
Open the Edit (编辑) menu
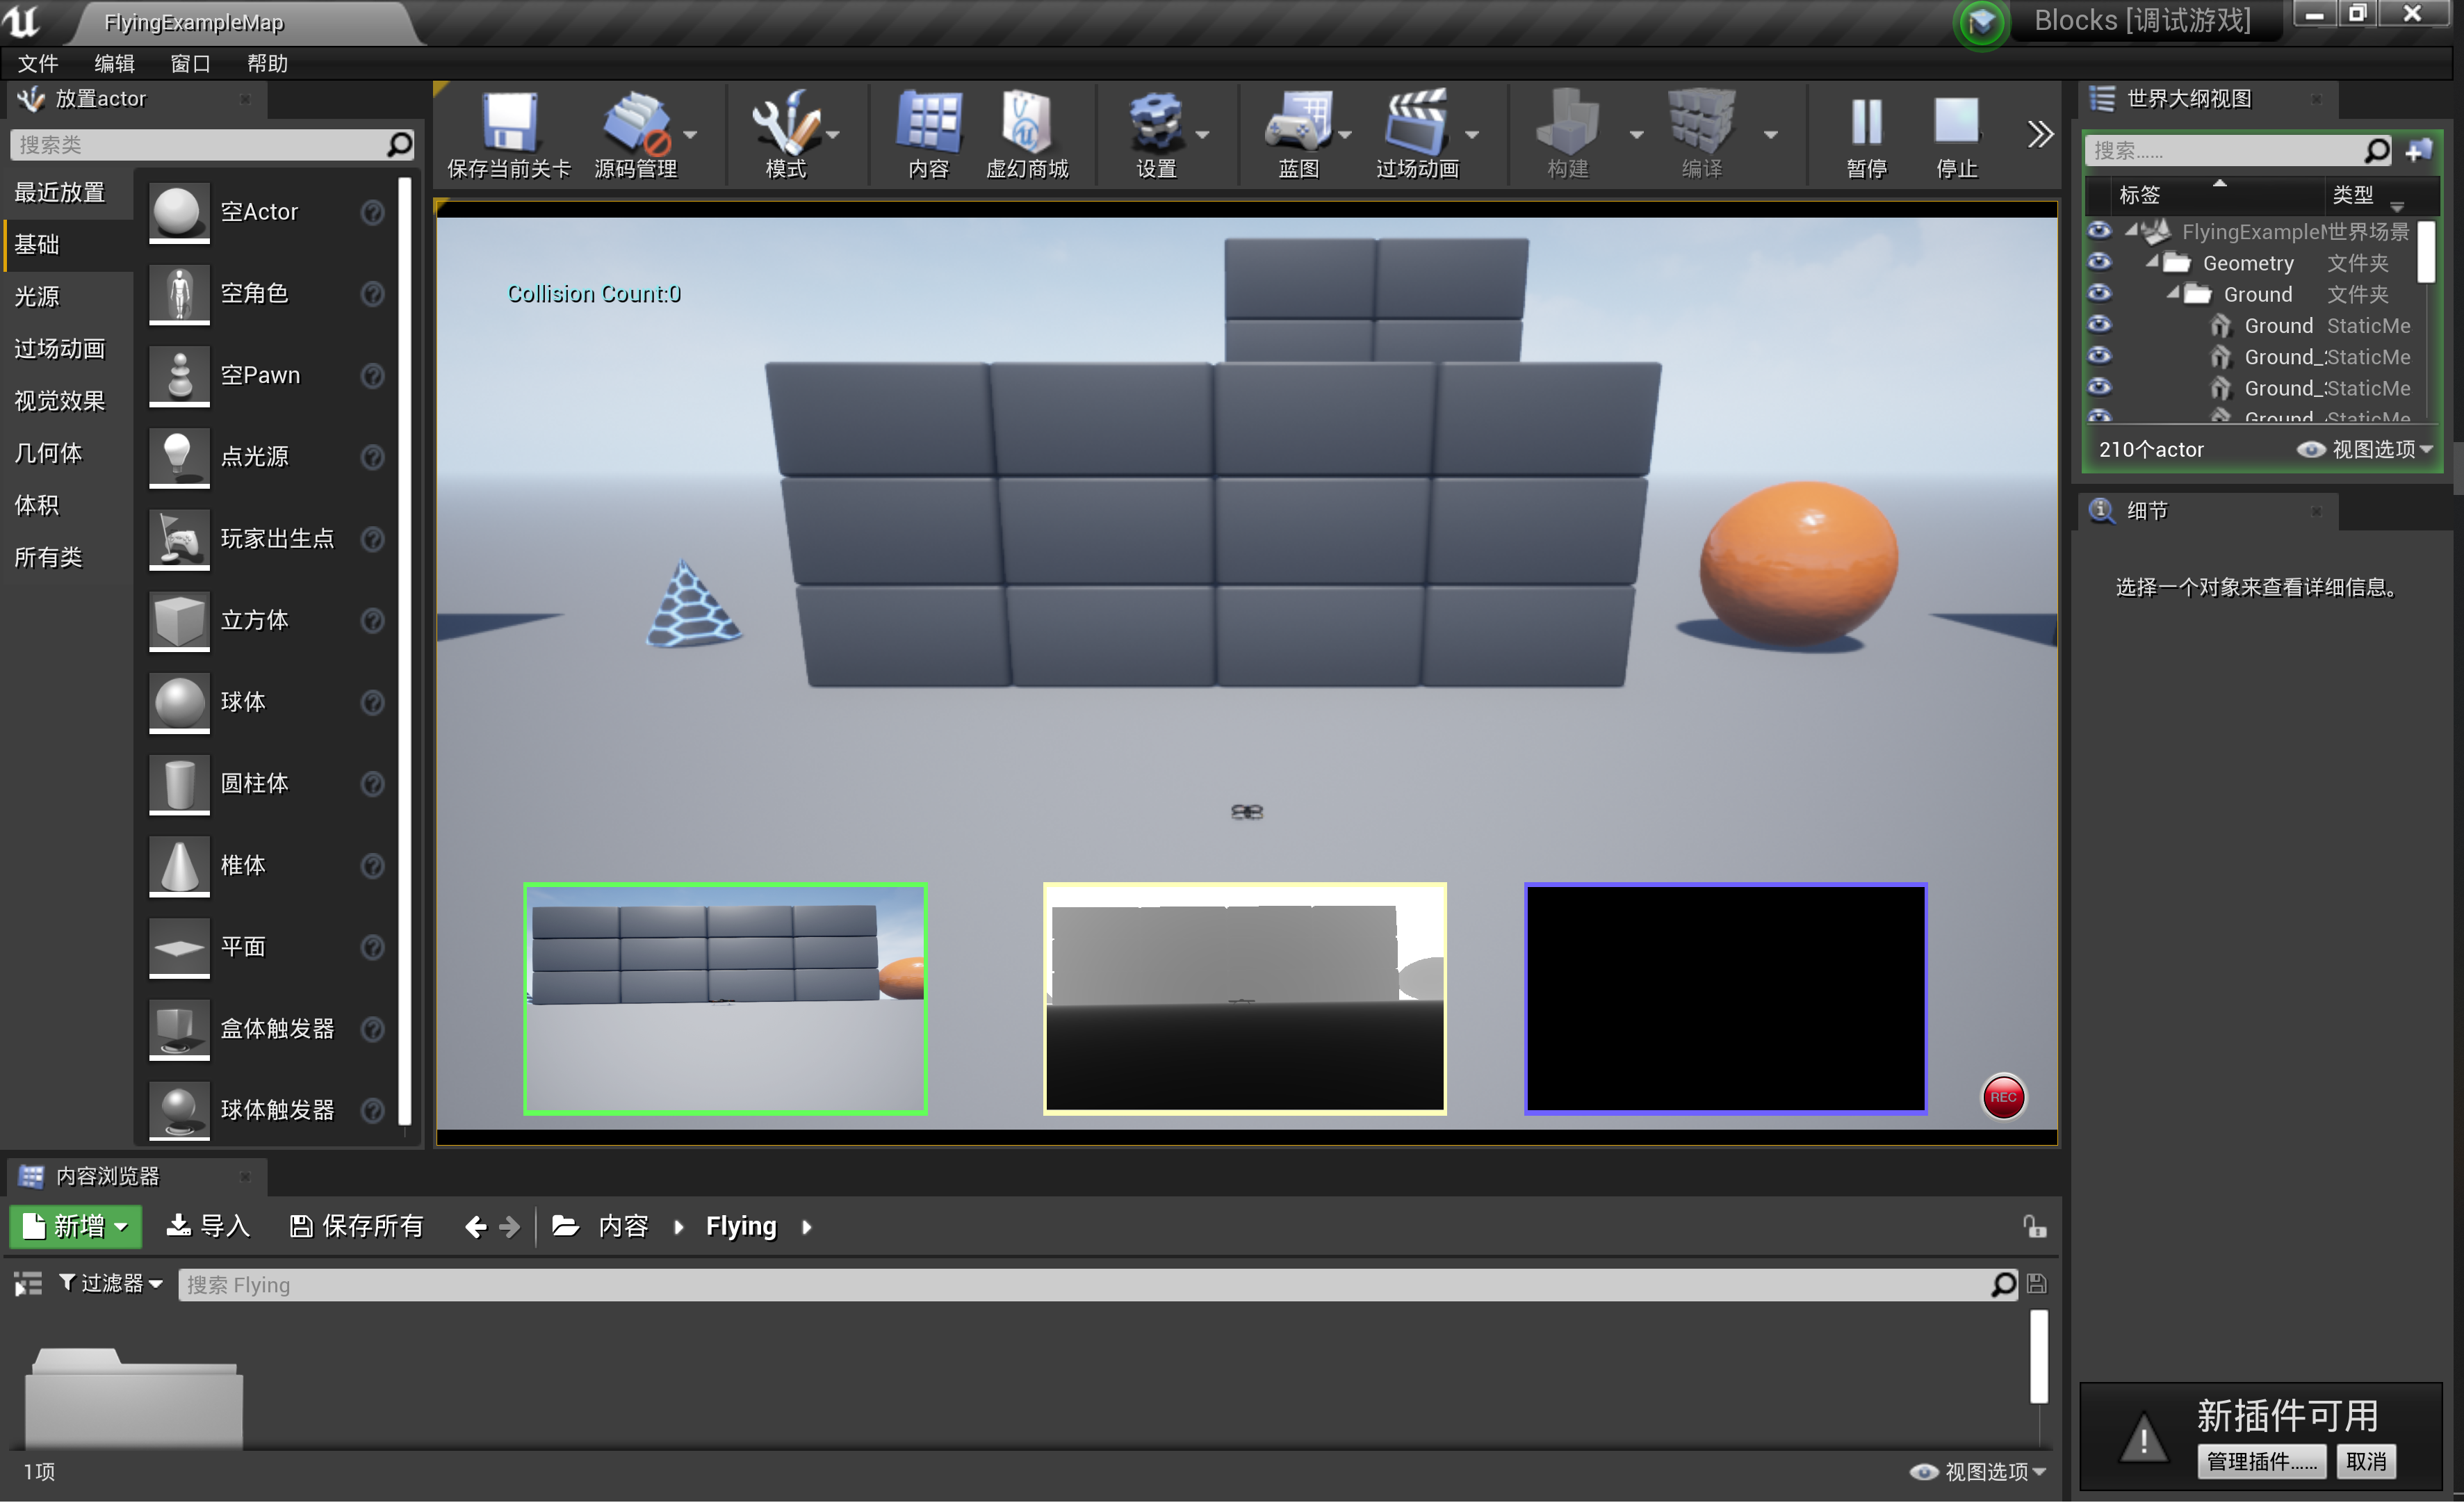pos(114,64)
